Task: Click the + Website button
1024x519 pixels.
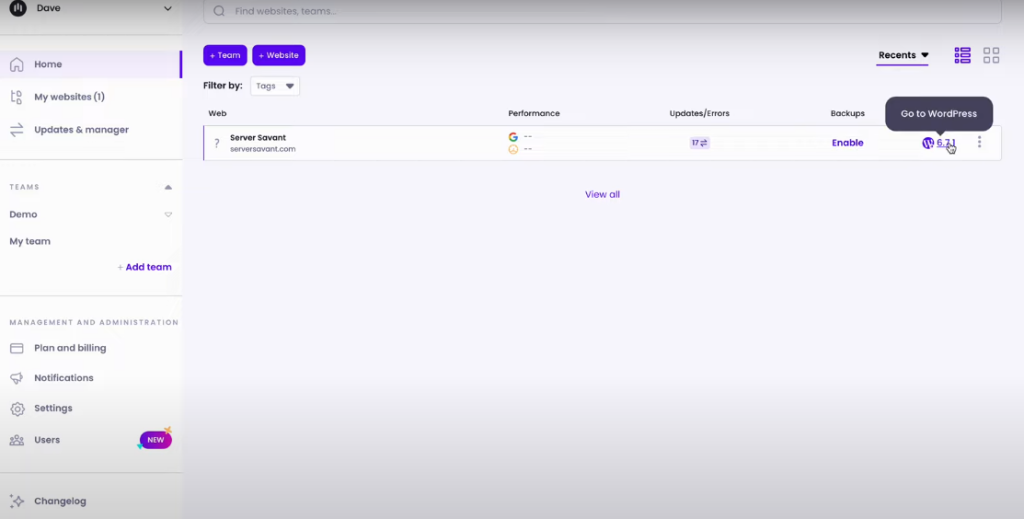Action: point(278,56)
